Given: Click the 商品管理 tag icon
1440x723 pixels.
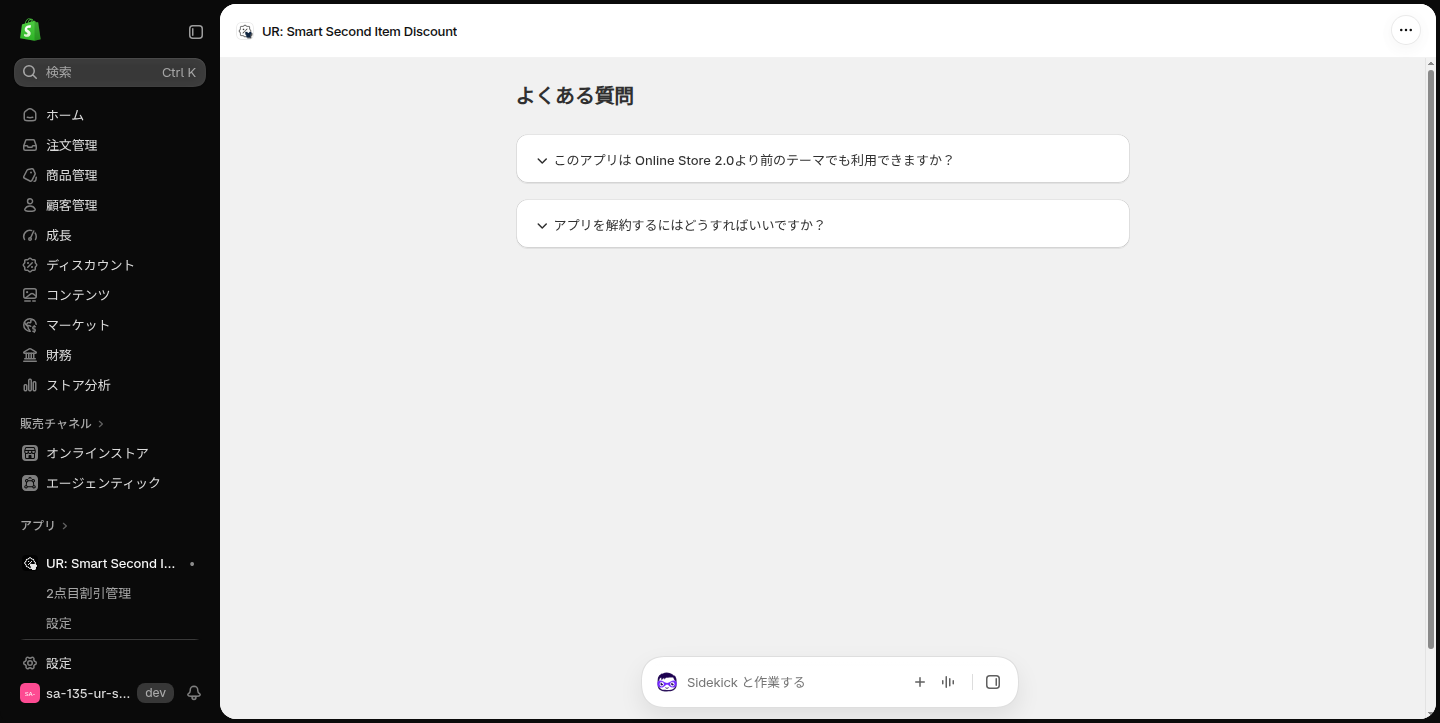Looking at the screenshot, I should click(30, 175).
